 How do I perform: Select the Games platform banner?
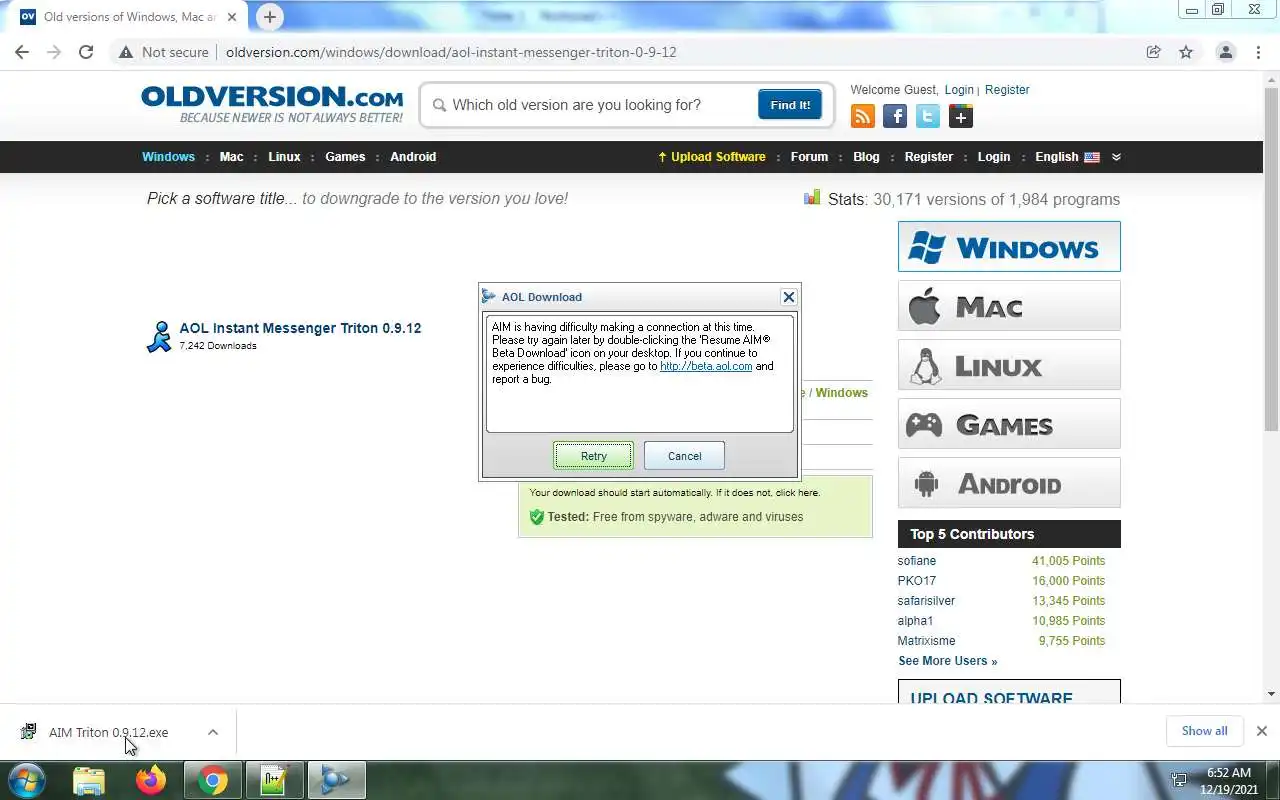1009,424
